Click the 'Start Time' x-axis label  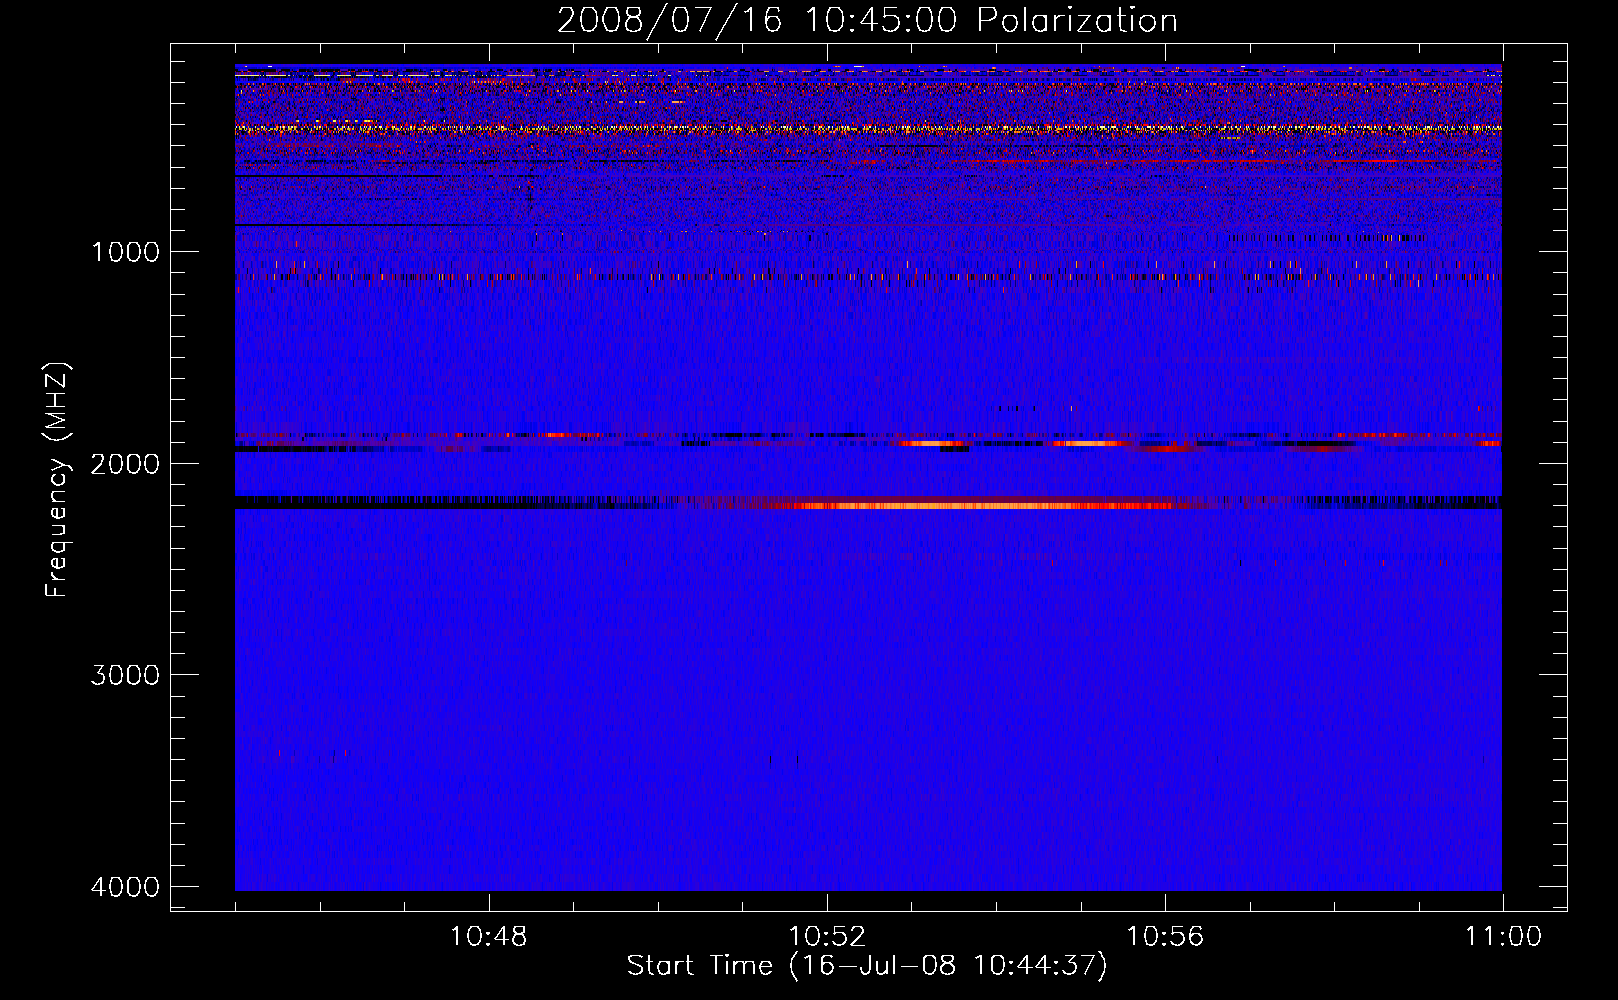coord(867,966)
